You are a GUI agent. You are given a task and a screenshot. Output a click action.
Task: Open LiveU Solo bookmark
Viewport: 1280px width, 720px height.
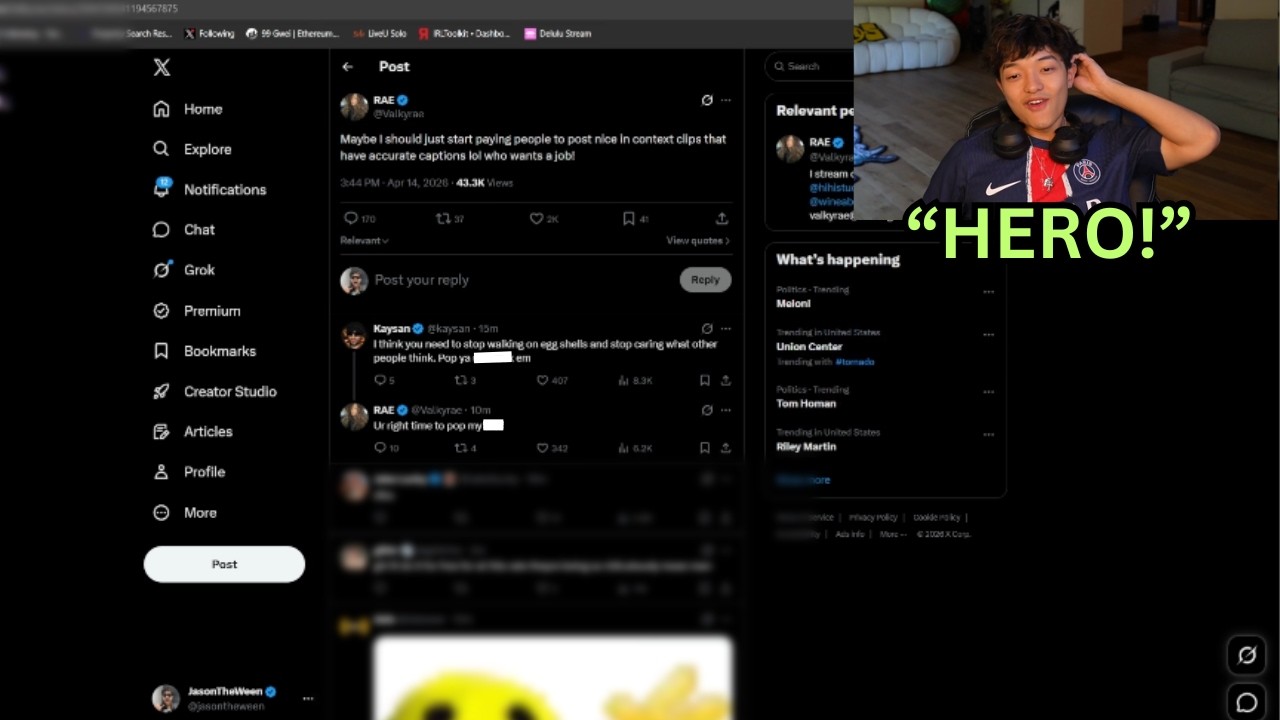379,33
